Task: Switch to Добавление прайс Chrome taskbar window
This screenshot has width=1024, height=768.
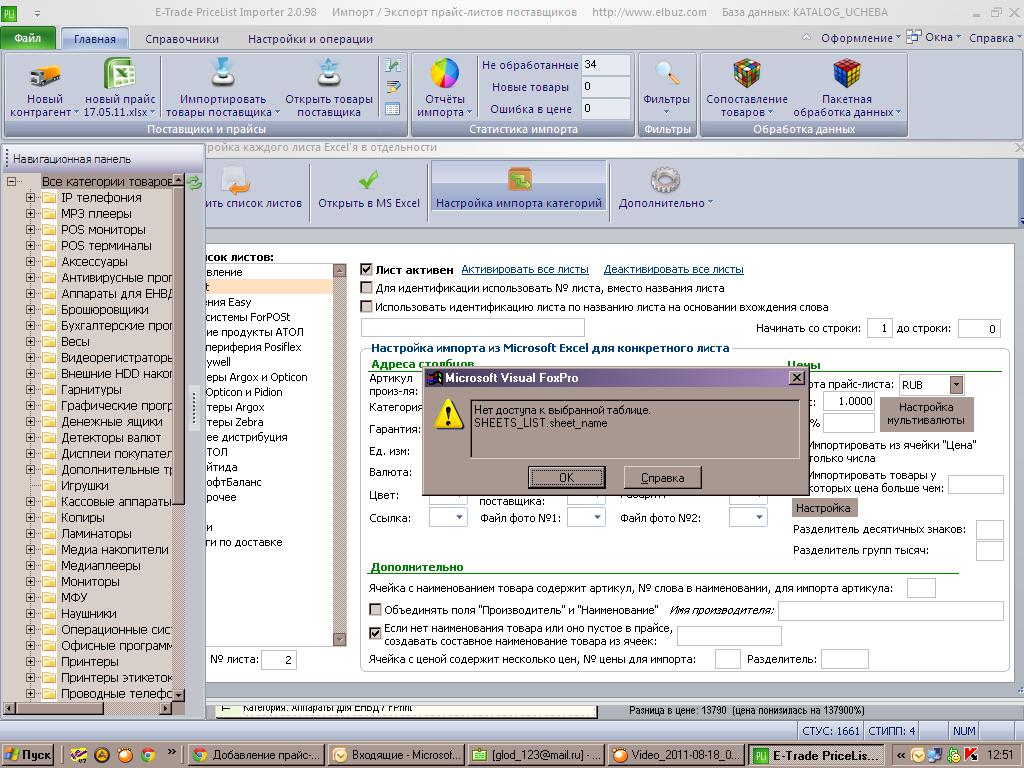Action: [256, 755]
